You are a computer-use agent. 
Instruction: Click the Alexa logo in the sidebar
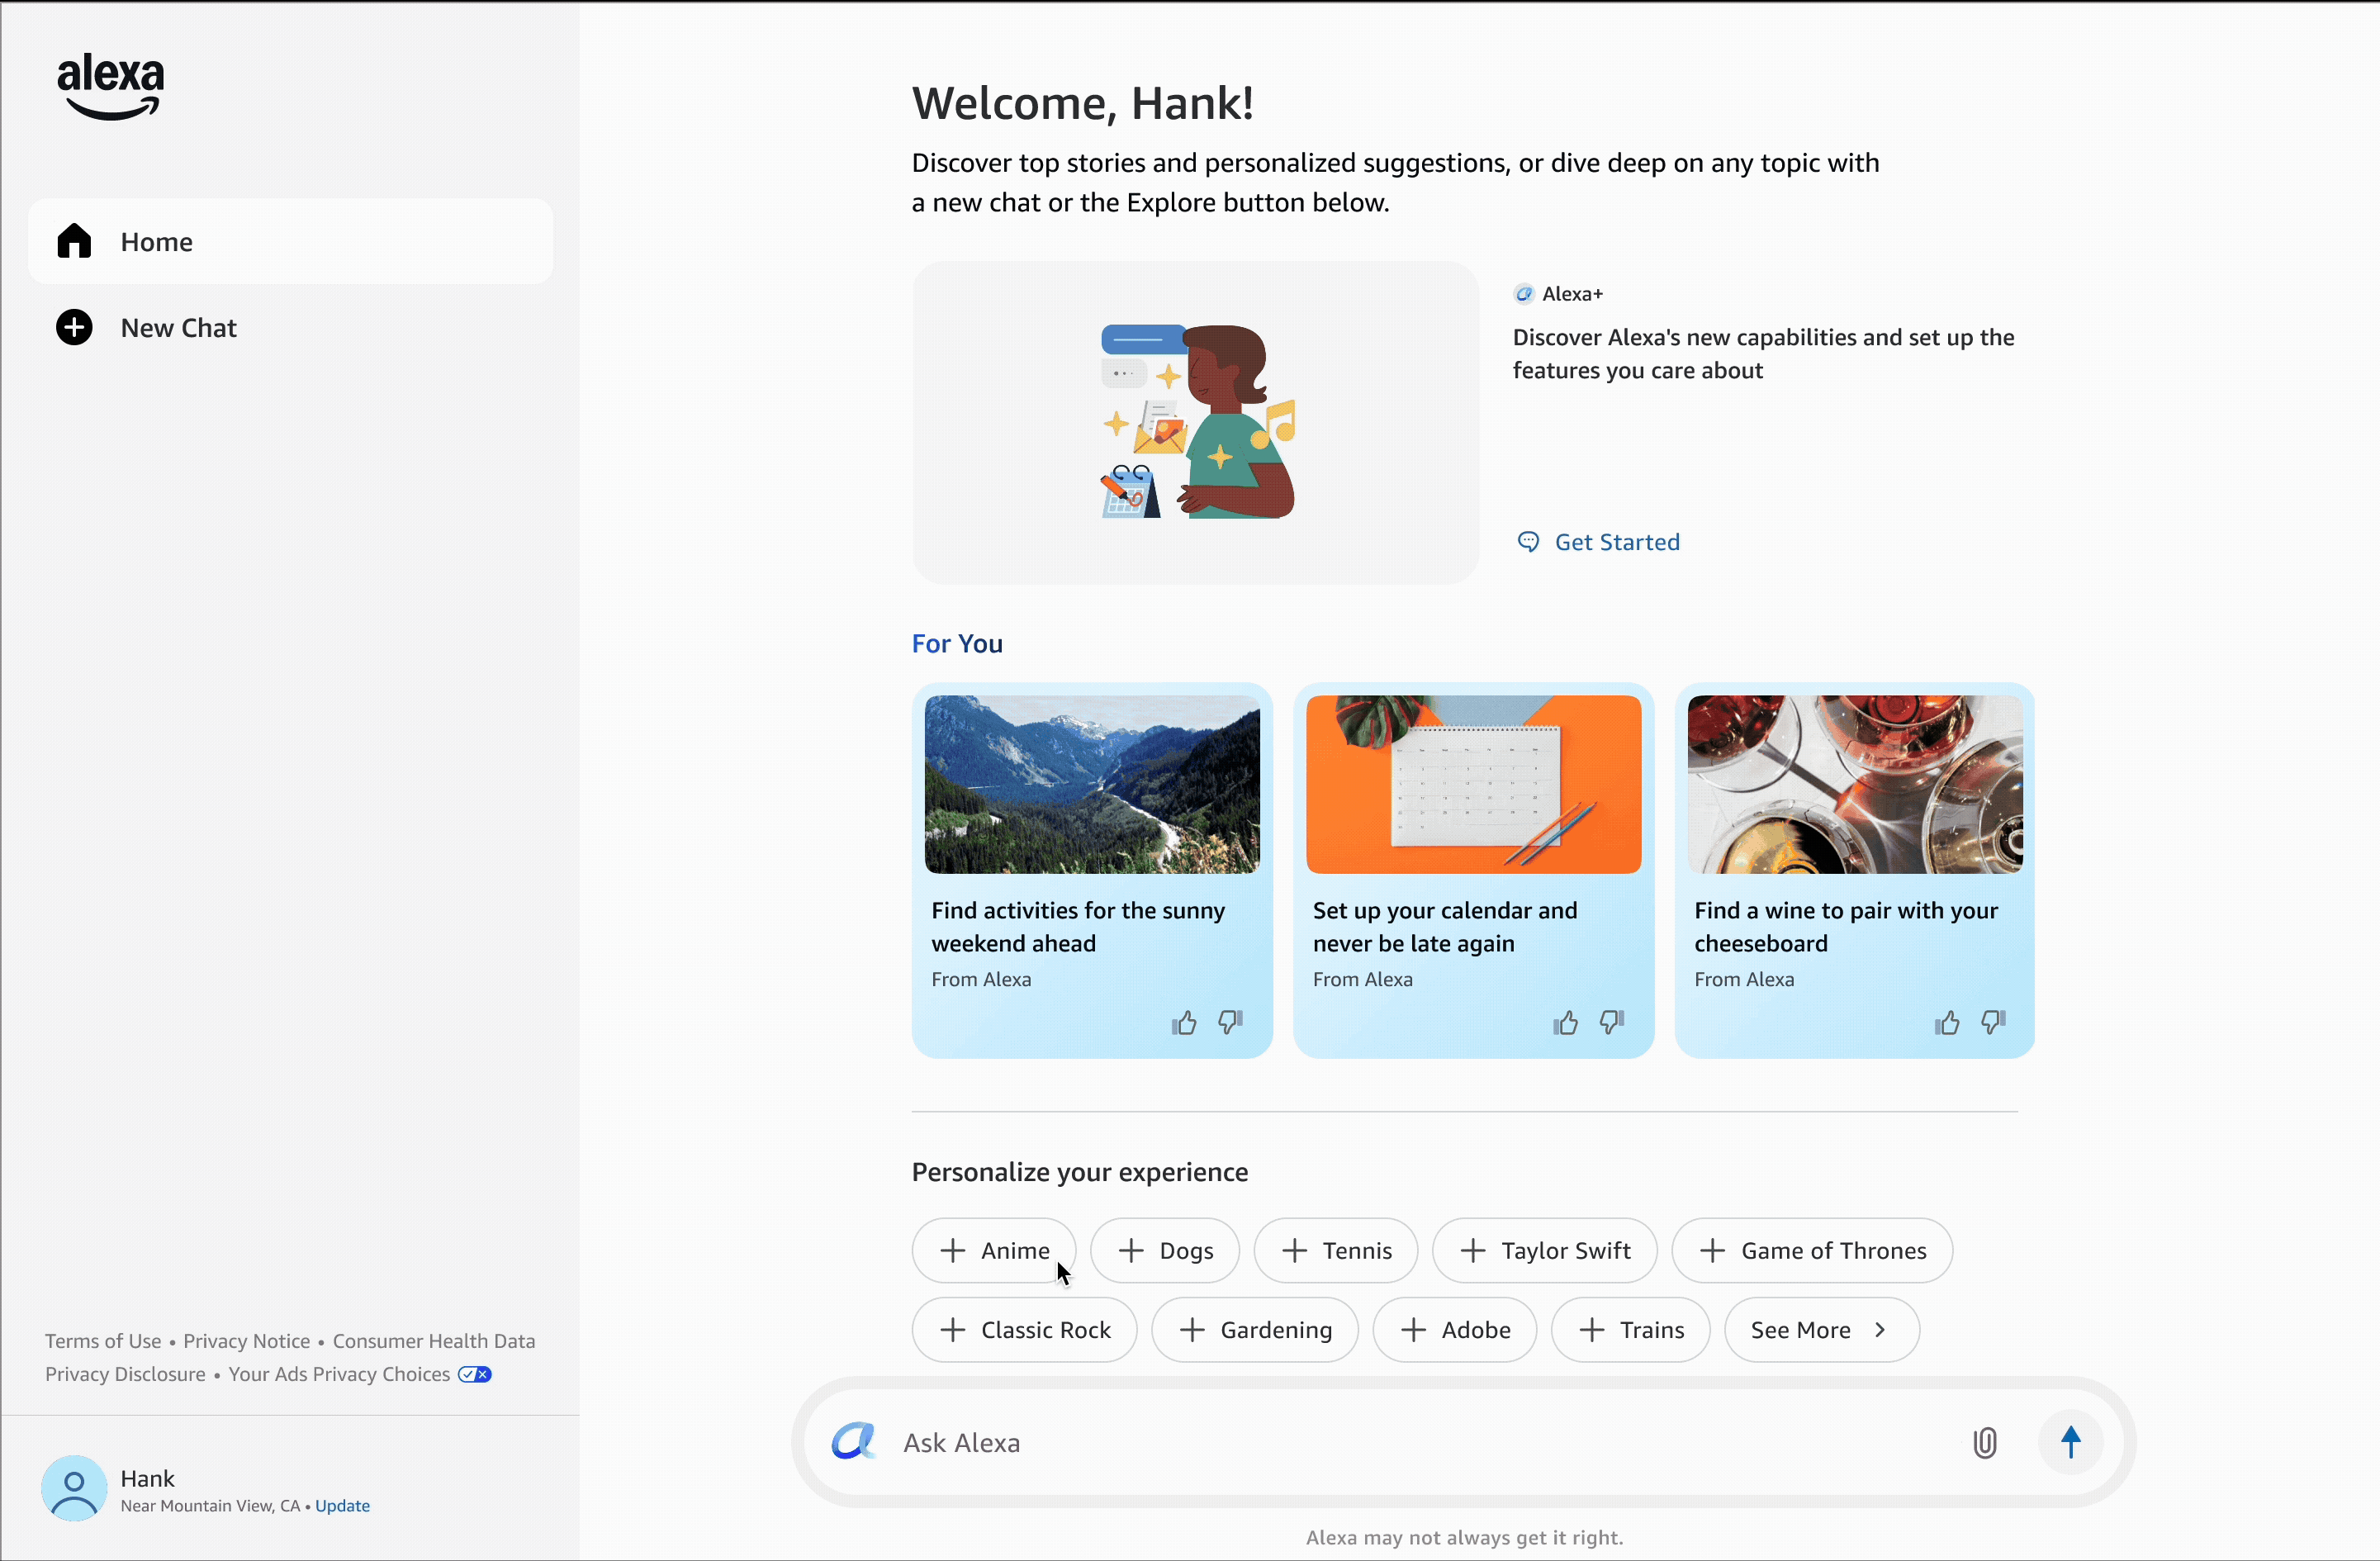(x=110, y=86)
